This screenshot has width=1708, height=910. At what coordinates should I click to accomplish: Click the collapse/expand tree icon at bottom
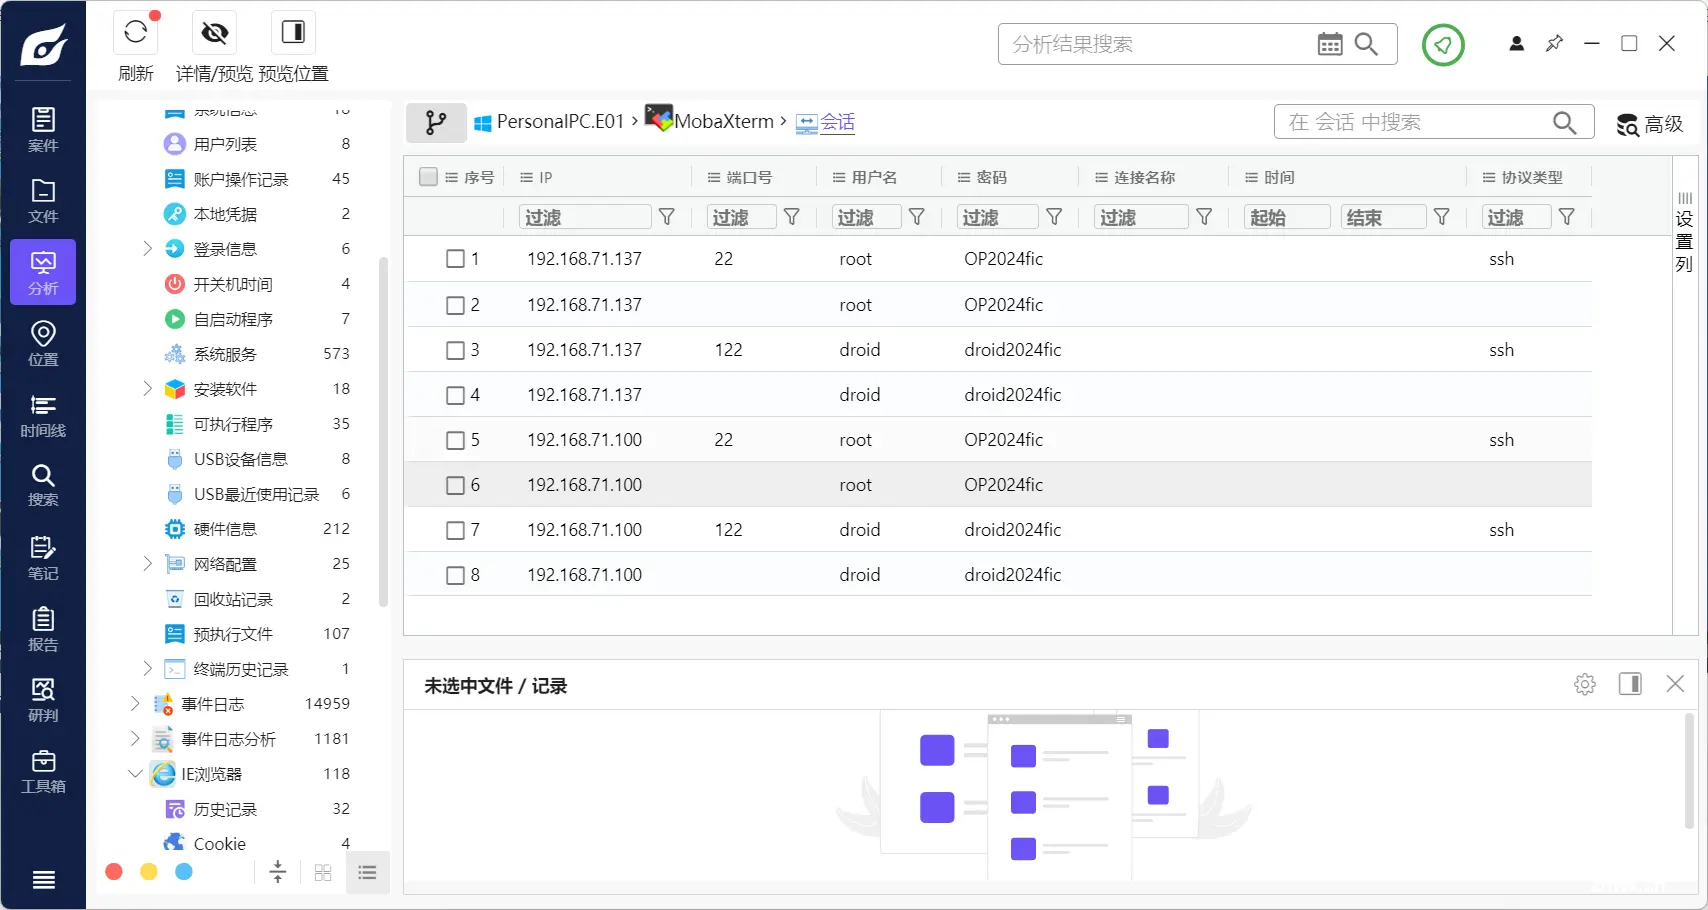coord(278,872)
